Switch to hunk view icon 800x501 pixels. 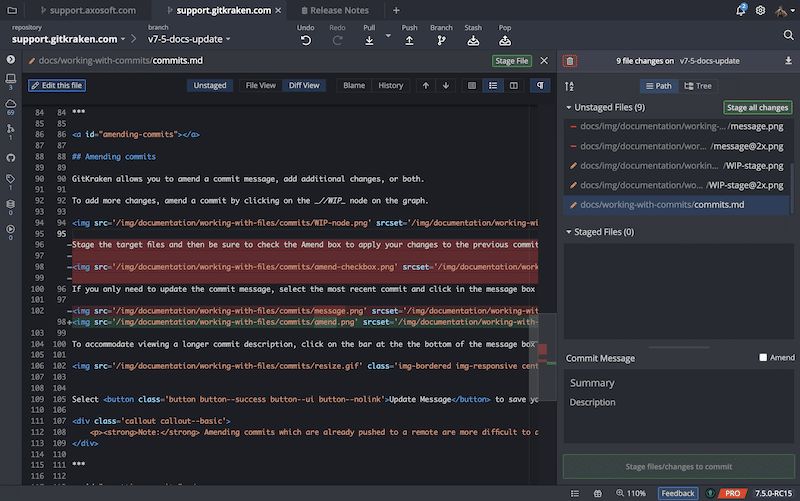(472, 86)
